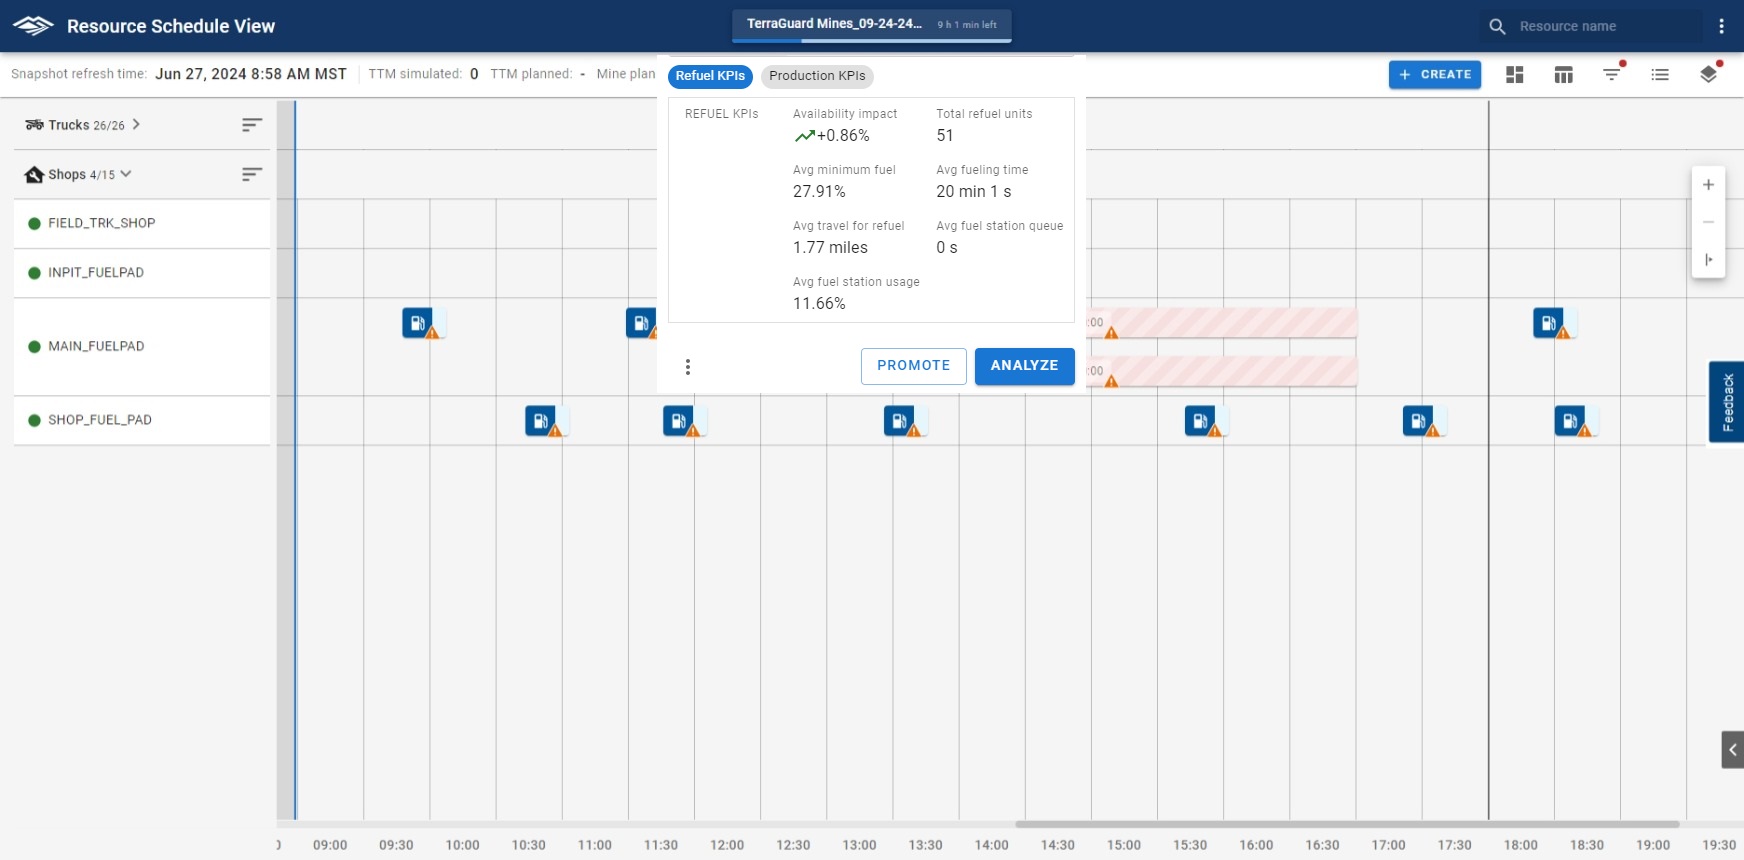This screenshot has height=860, width=1744.
Task: Expand the collapsed side panel chevron
Action: [1732, 750]
